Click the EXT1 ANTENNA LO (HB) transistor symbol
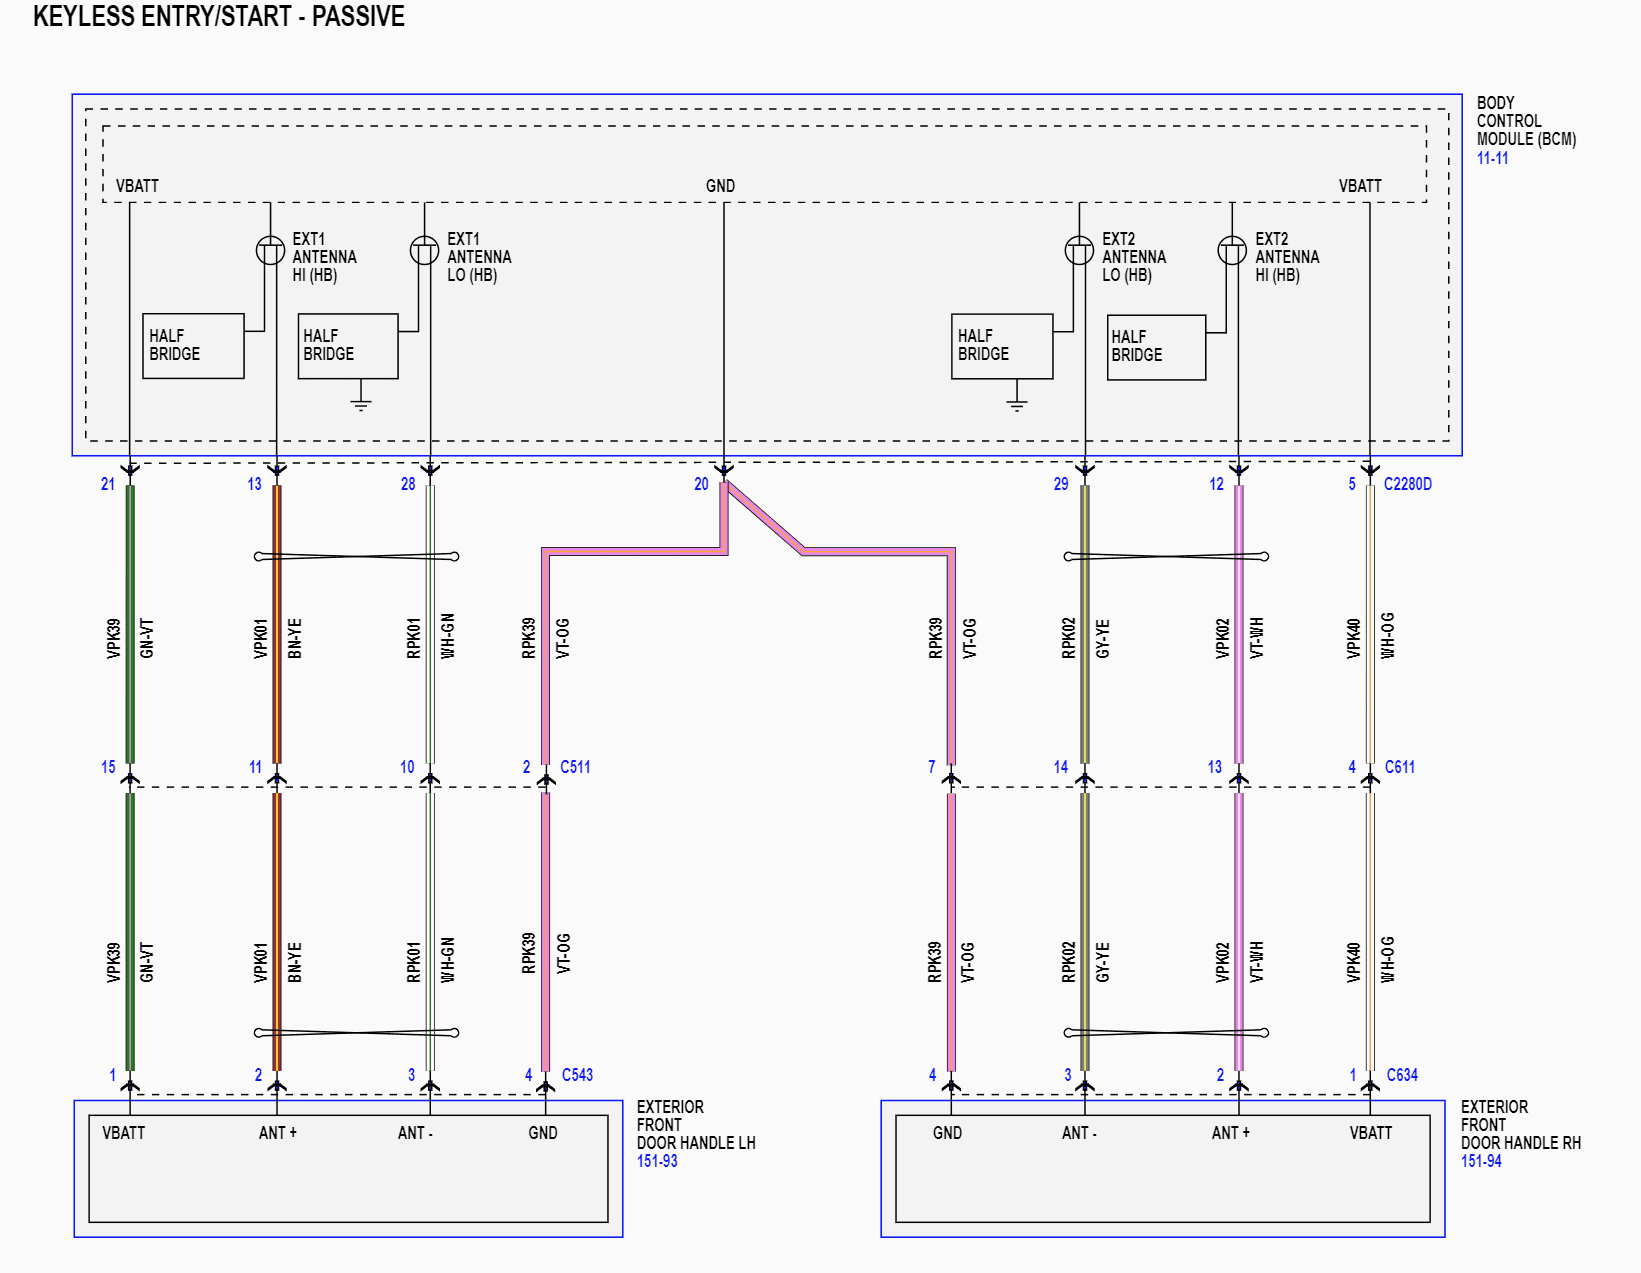 coord(425,250)
